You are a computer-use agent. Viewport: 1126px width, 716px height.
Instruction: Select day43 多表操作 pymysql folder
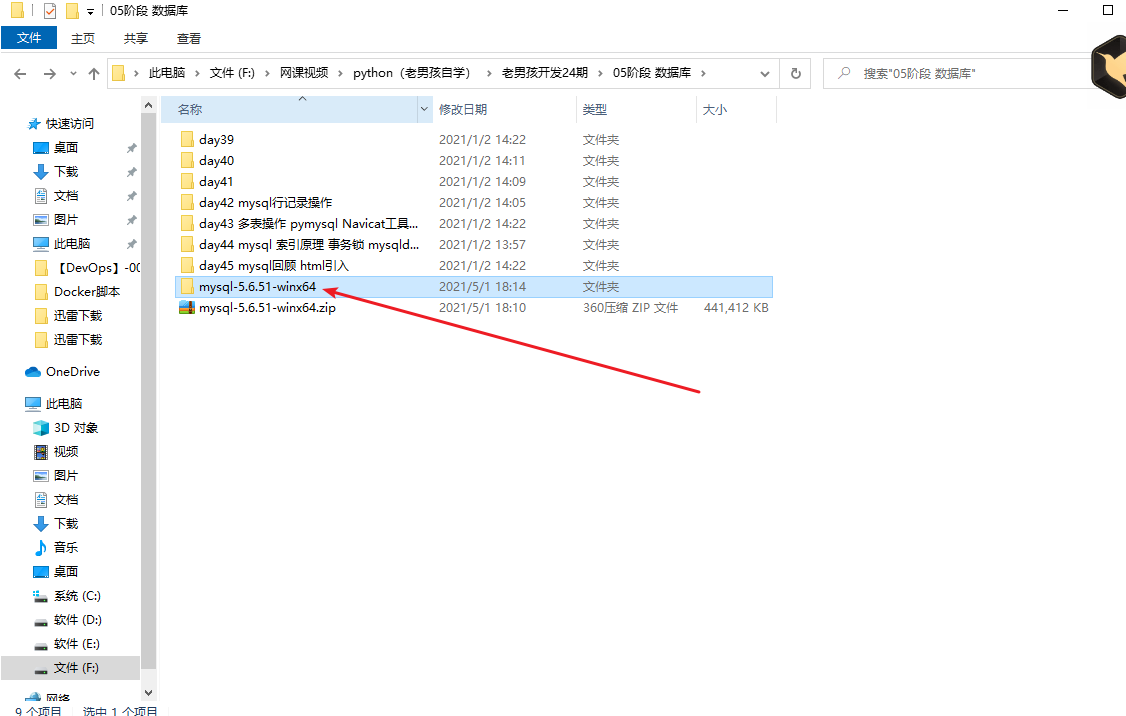pos(308,223)
